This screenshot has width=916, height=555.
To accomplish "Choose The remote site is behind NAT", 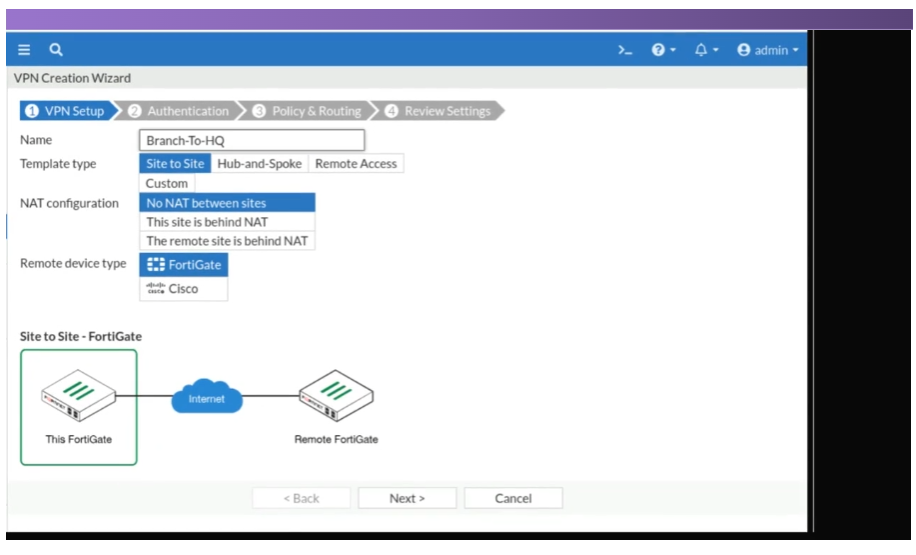I will [x=227, y=241].
